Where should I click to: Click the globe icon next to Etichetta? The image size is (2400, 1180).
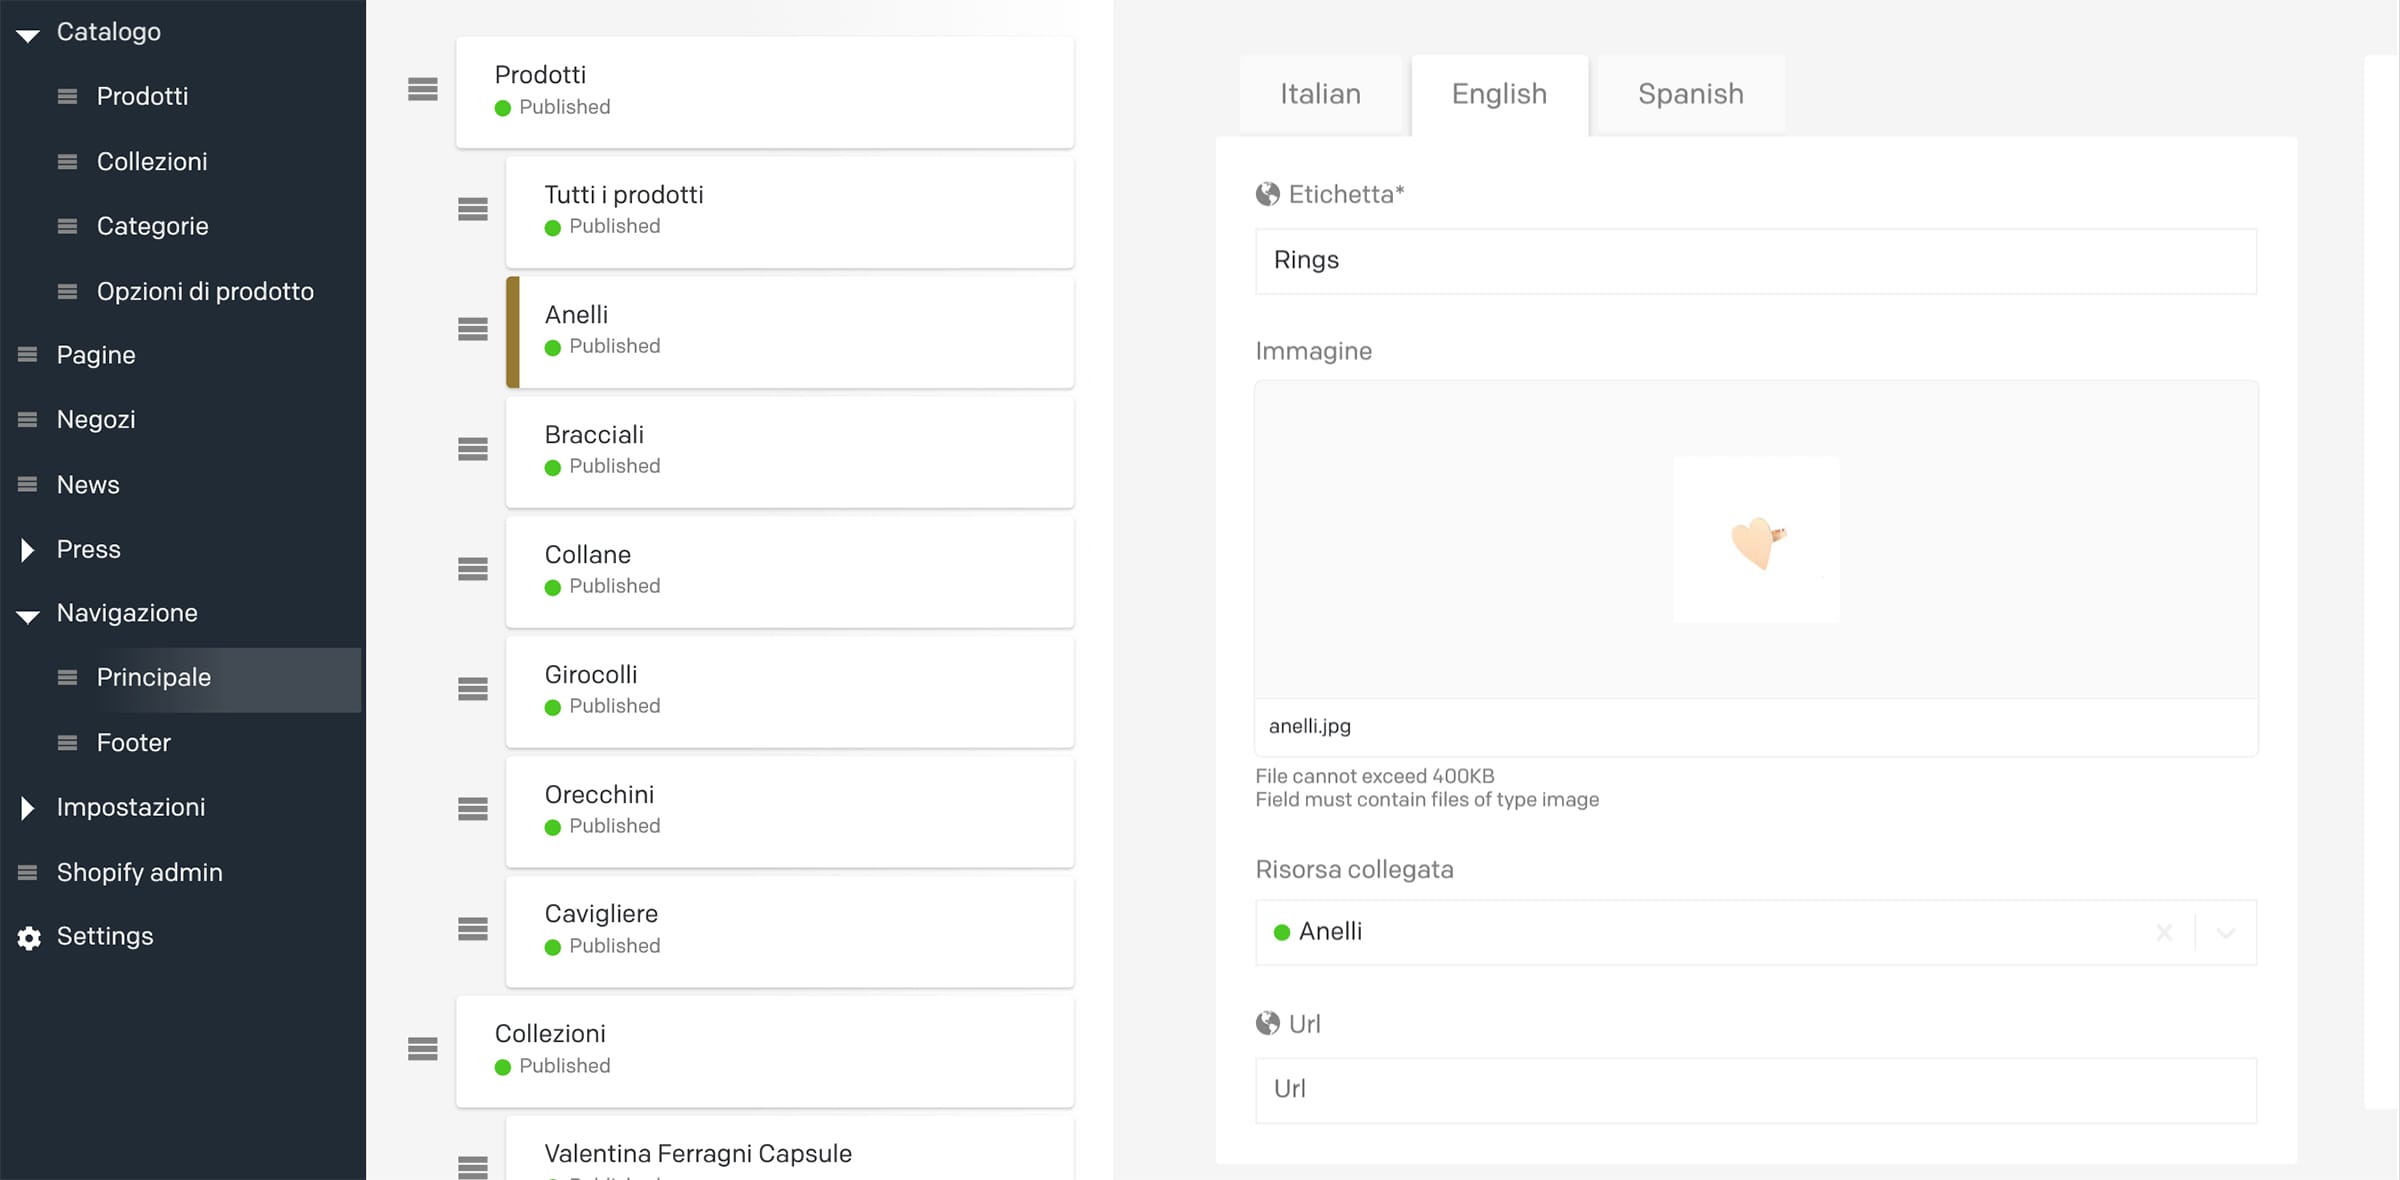pyautogui.click(x=1267, y=193)
